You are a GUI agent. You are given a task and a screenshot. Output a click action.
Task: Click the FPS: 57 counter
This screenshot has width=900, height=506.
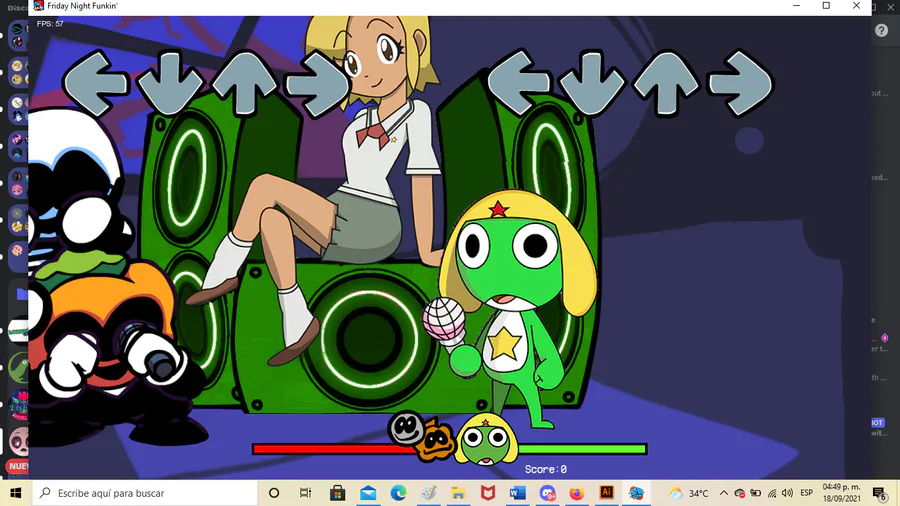click(50, 24)
